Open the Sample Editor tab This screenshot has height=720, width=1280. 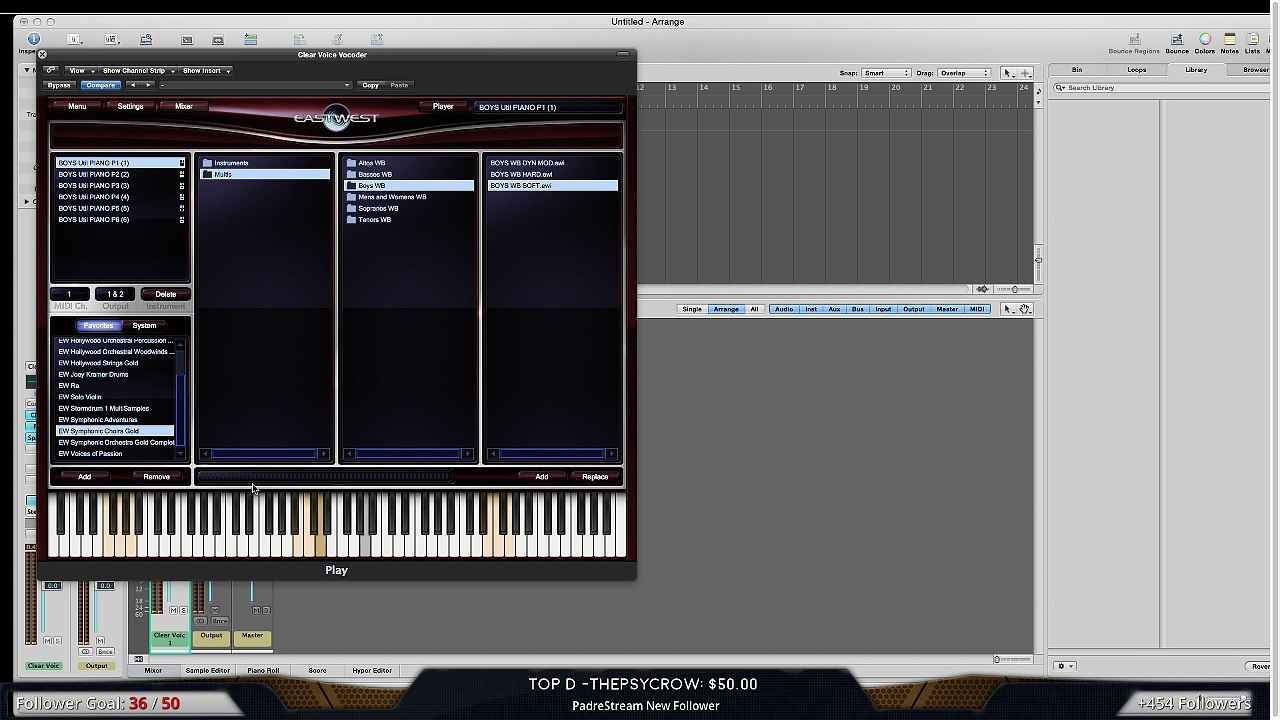(x=208, y=671)
